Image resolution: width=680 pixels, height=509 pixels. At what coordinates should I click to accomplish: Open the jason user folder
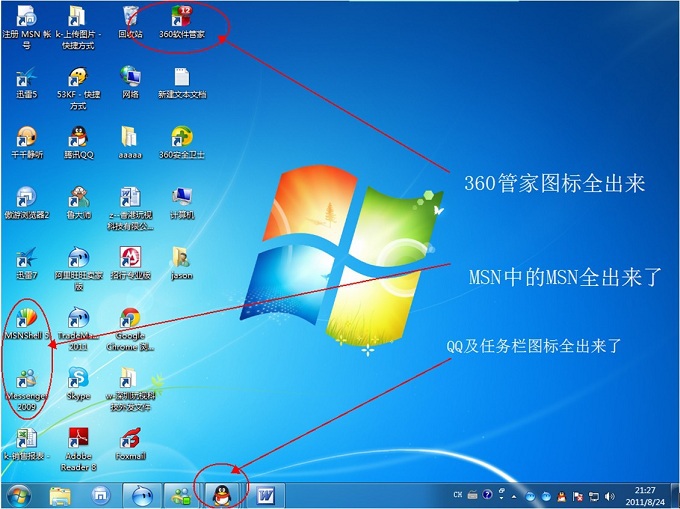181,258
